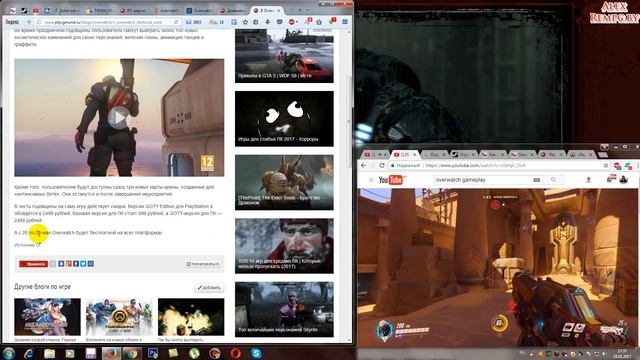Switch to the Steam pinned Firefox tab

tap(24, 10)
